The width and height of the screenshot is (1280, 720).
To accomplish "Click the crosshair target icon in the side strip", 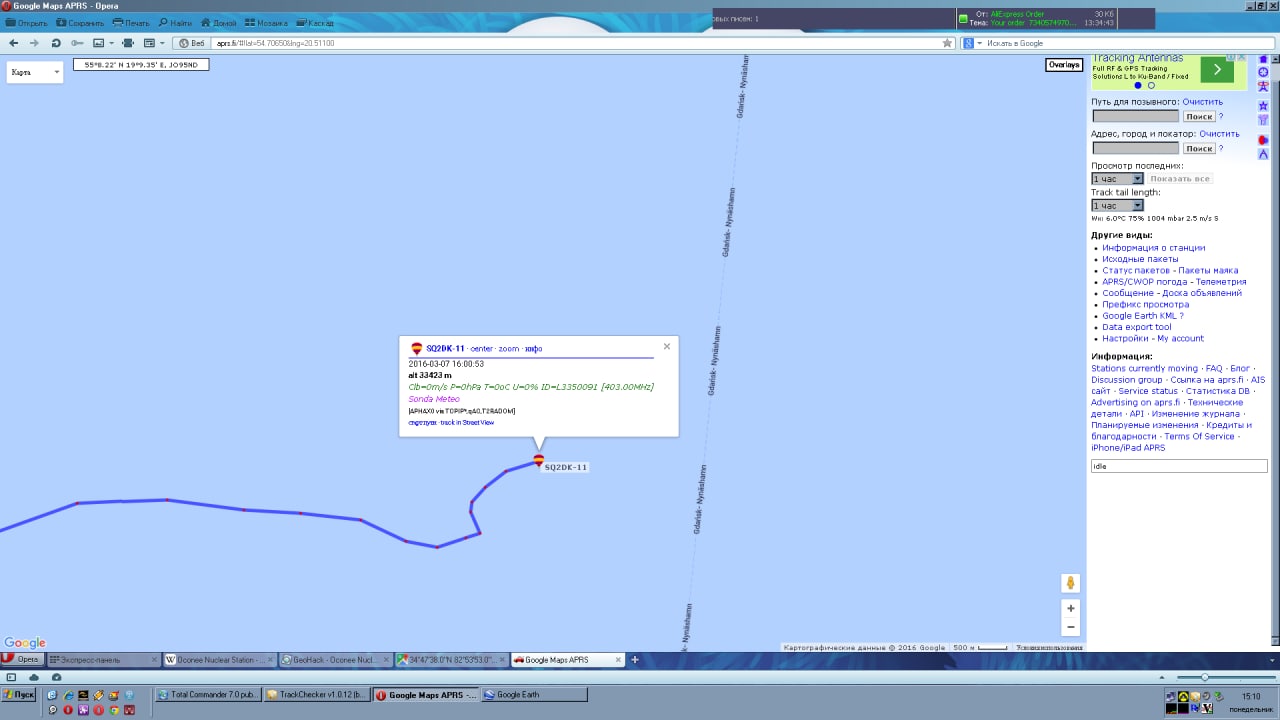I will (x=1263, y=72).
